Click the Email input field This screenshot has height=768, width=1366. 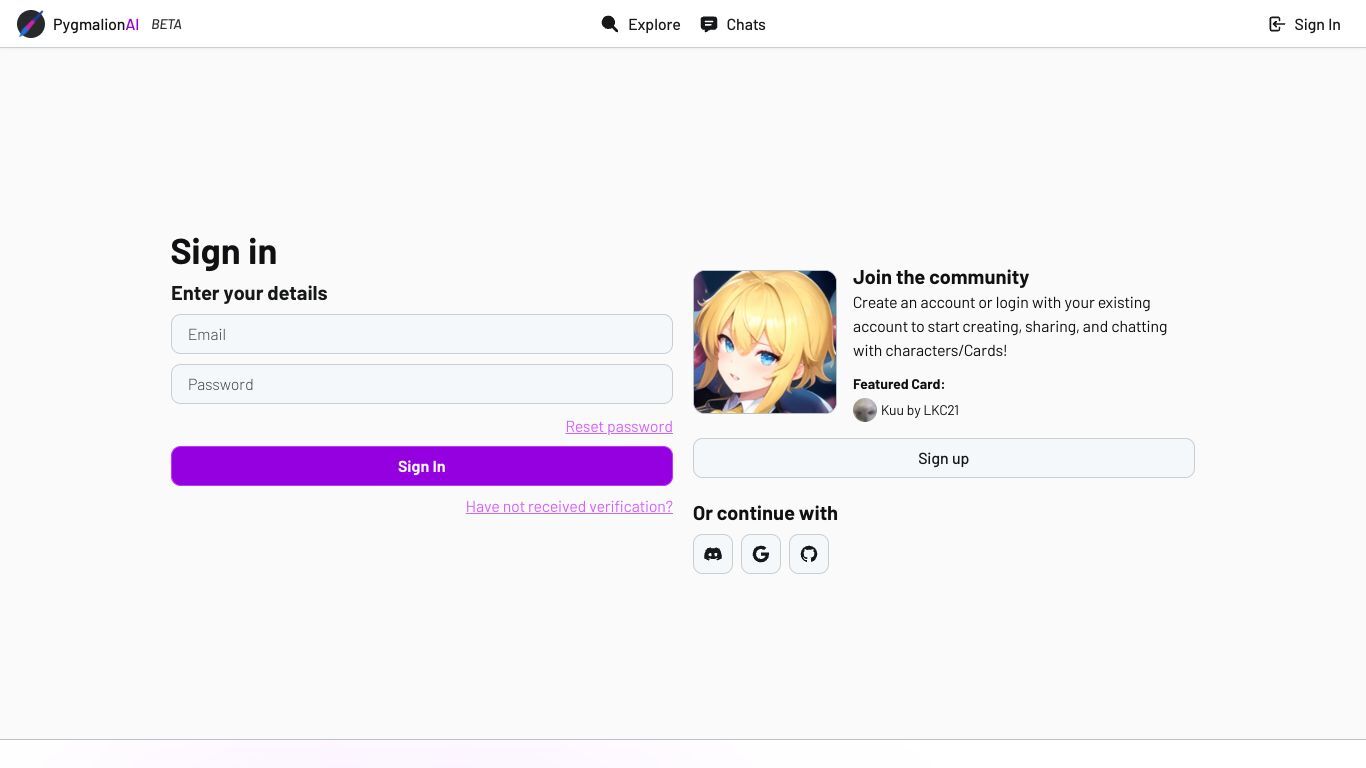tap(422, 334)
